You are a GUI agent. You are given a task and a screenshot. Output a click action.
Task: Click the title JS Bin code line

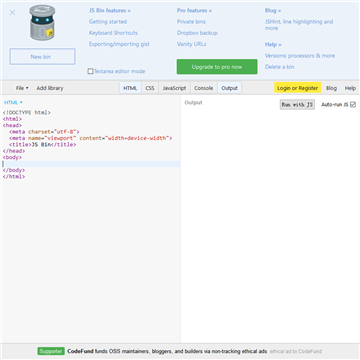click(x=43, y=145)
